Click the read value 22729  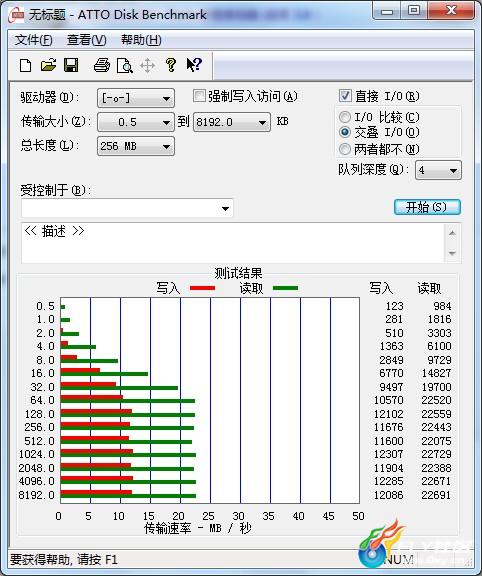pyautogui.click(x=436, y=454)
